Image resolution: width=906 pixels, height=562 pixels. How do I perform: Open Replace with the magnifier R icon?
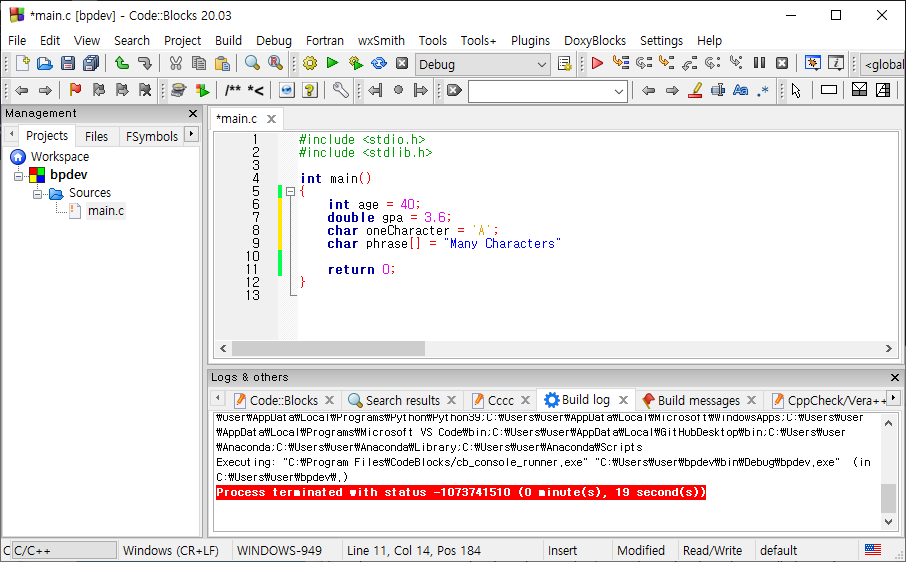point(275,64)
